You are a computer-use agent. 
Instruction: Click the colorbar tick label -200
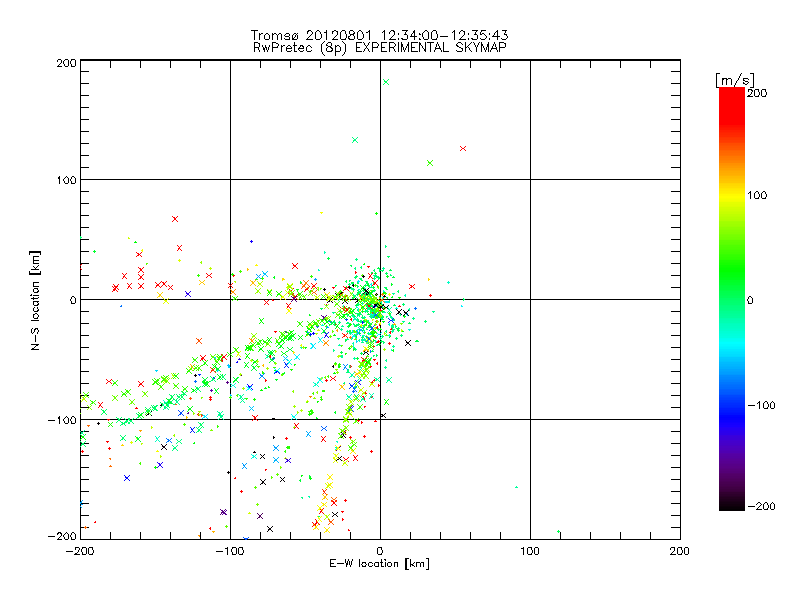(x=761, y=506)
